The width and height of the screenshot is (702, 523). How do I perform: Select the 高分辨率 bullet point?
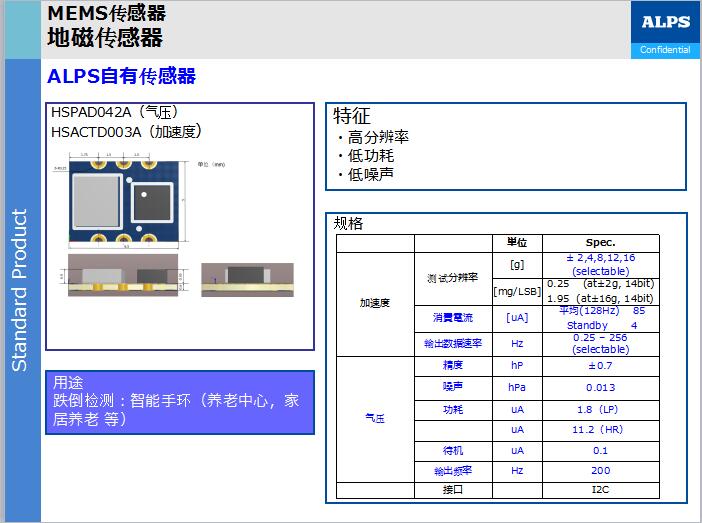click(x=374, y=137)
